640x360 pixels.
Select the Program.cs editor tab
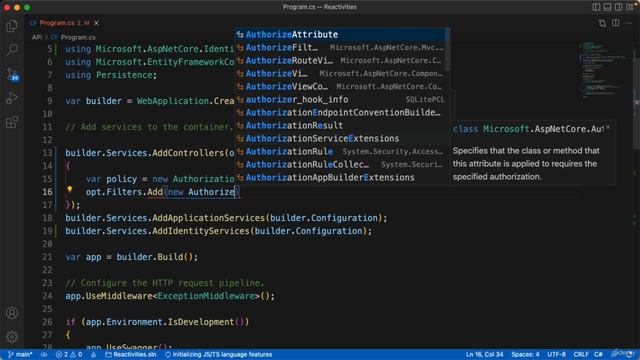point(64,23)
